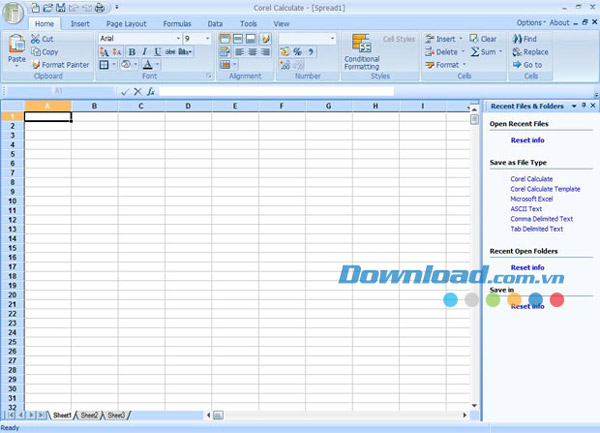Choose Microsoft Excel file type link

[530, 199]
